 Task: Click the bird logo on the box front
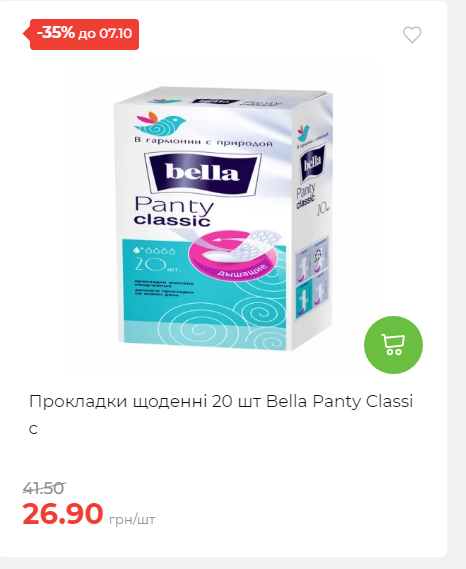click(x=160, y=123)
